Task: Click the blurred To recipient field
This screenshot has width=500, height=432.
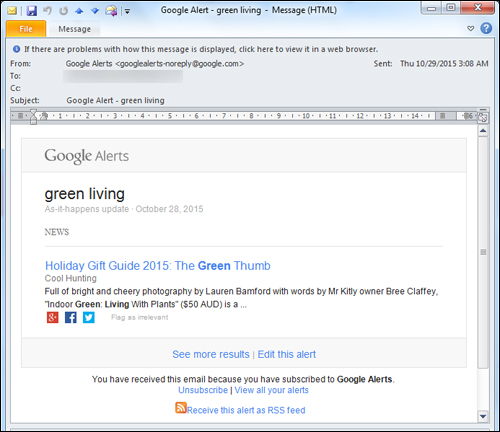Action: (123, 76)
